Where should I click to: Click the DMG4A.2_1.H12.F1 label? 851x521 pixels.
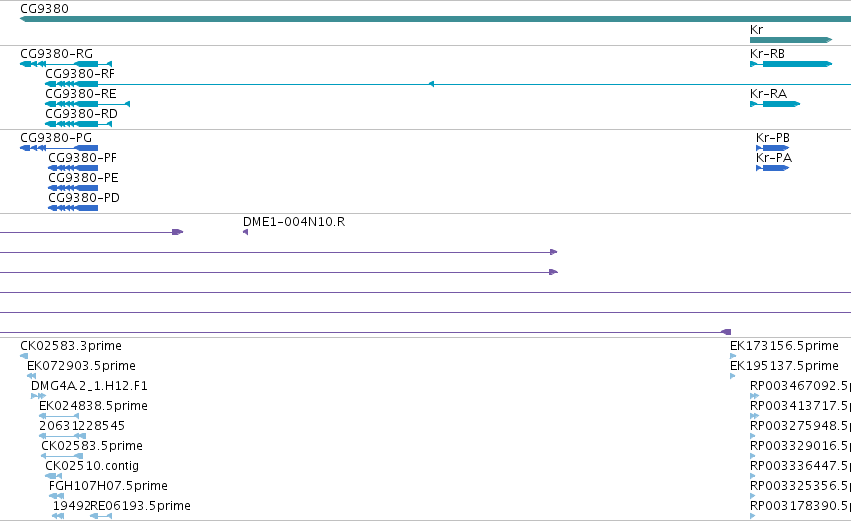pyautogui.click(x=90, y=386)
